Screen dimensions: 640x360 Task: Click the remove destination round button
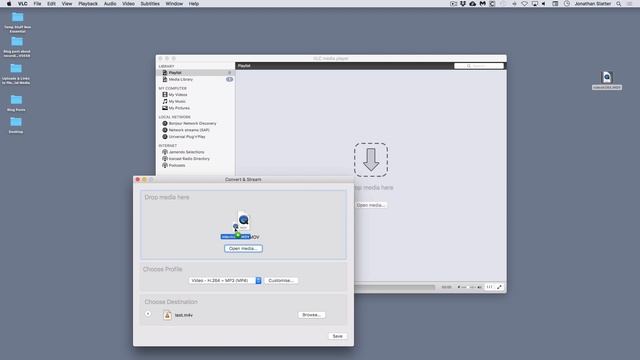[148, 314]
